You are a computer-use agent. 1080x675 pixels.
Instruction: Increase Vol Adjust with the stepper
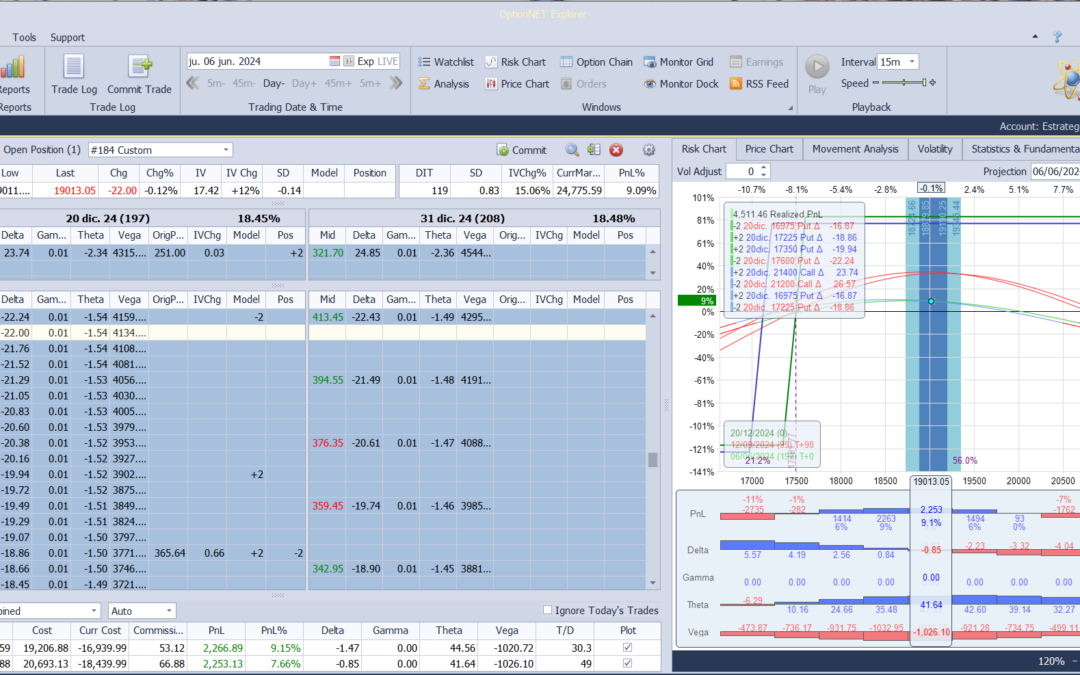(764, 167)
